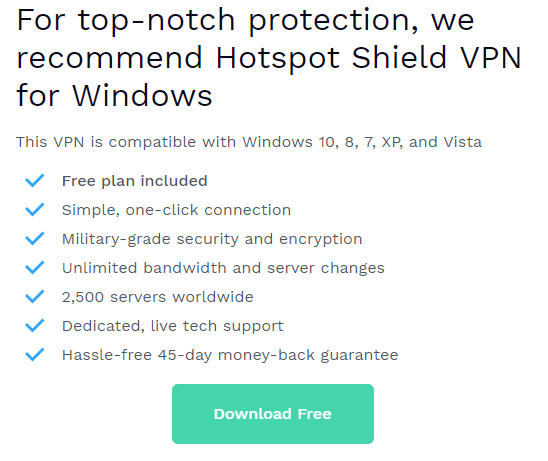Image resolution: width=548 pixels, height=461 pixels.
Task: Click checkmark beside Free plan included
Action: click(35, 181)
